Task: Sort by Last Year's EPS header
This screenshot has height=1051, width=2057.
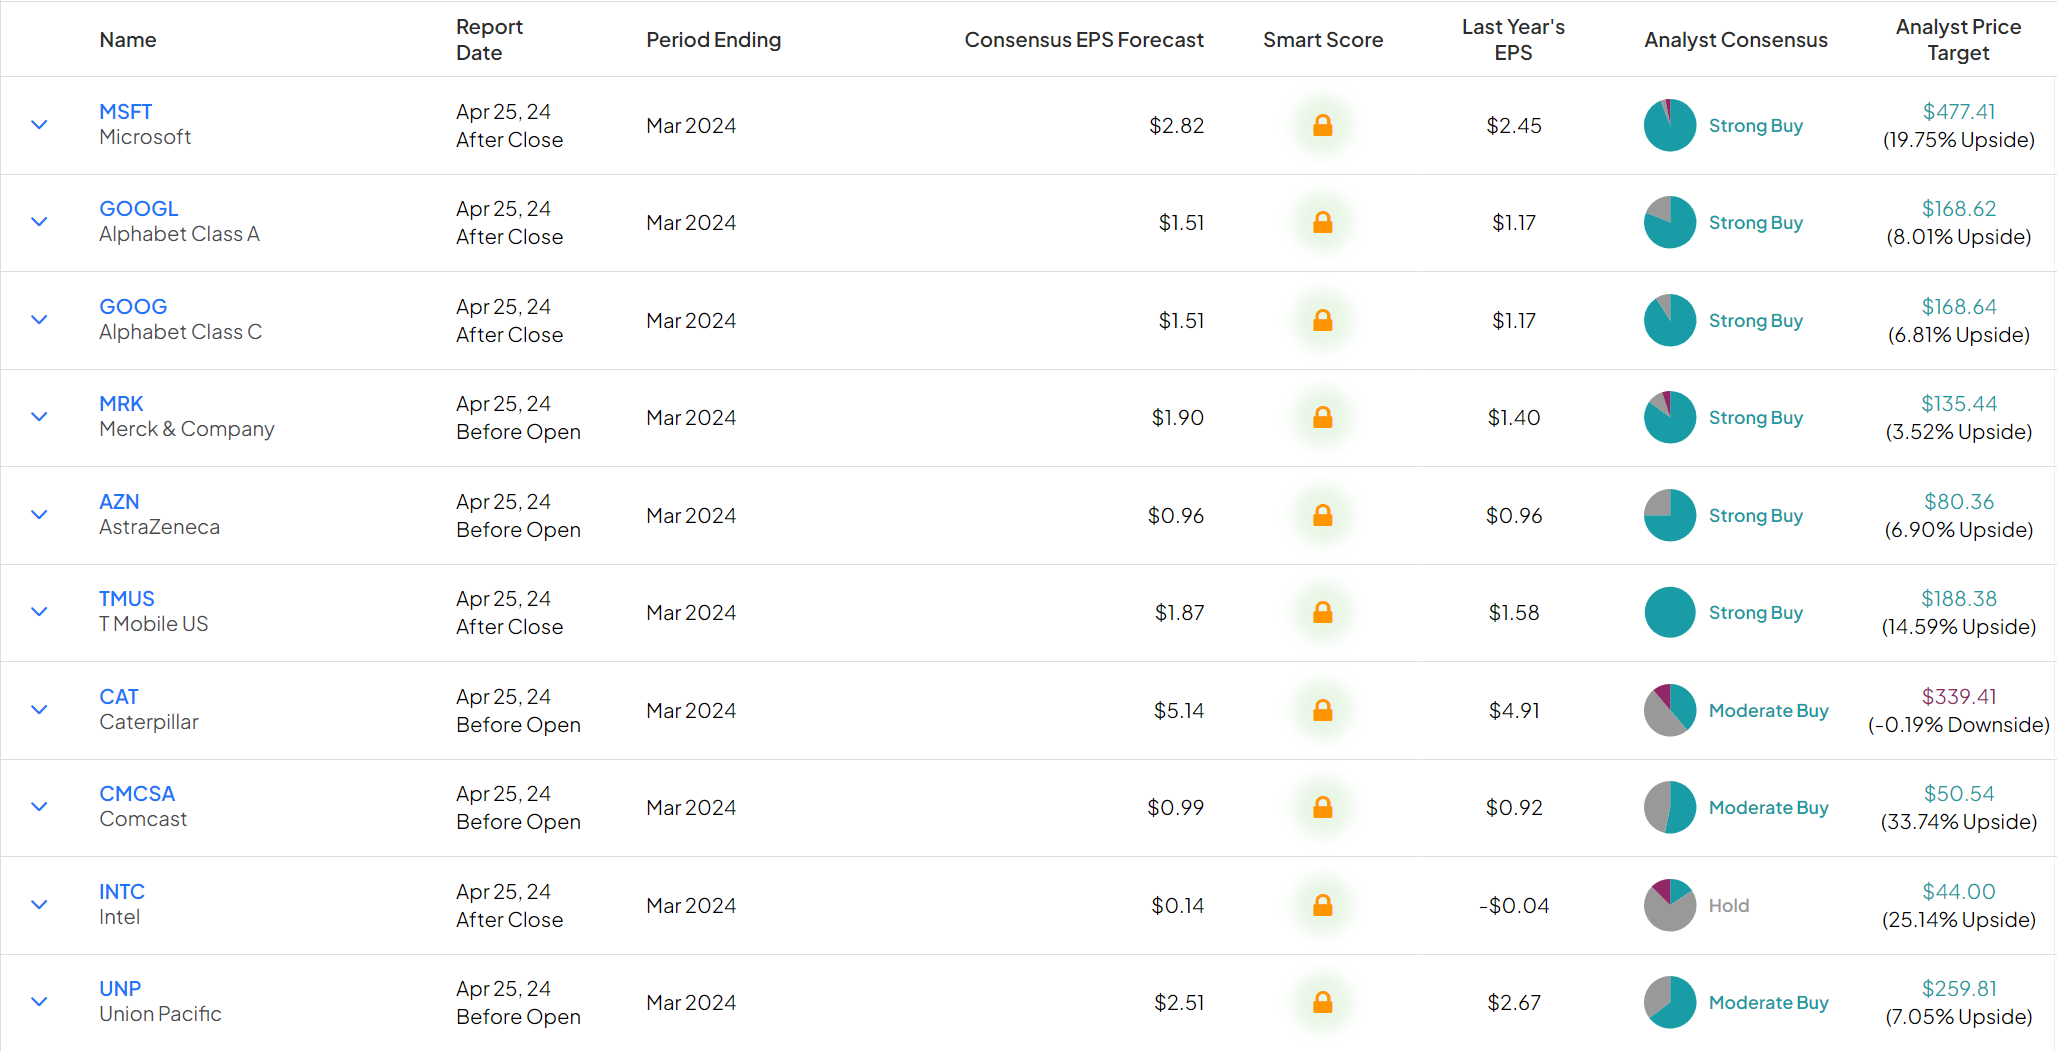Action: pos(1513,40)
